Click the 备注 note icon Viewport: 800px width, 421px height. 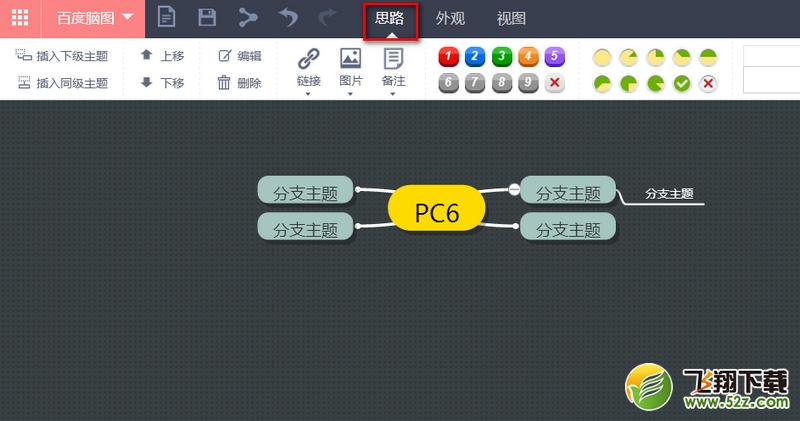(x=393, y=59)
